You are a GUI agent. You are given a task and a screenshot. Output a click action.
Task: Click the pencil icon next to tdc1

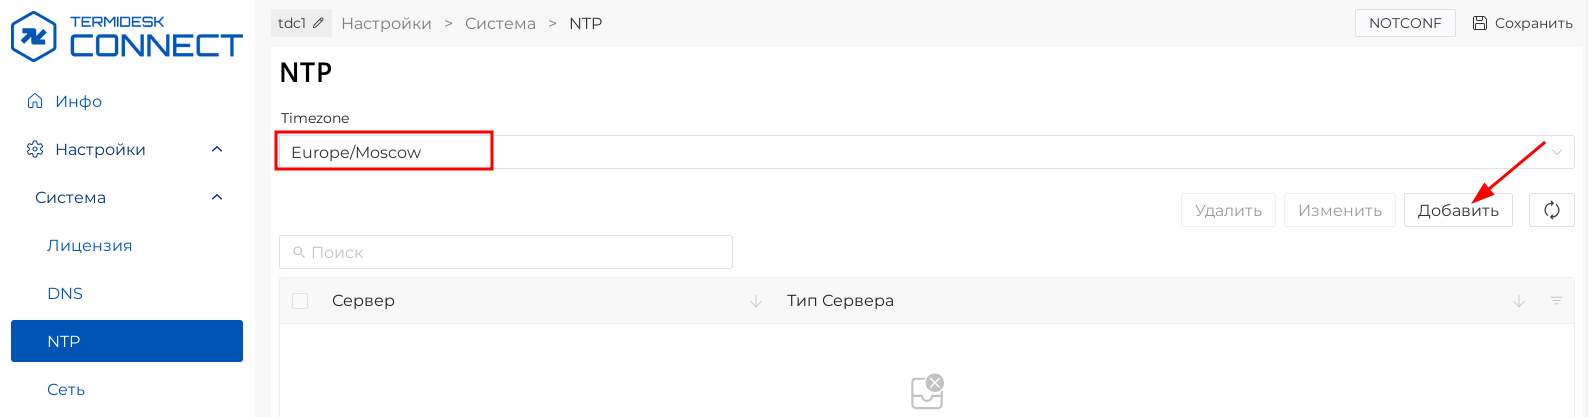click(318, 23)
